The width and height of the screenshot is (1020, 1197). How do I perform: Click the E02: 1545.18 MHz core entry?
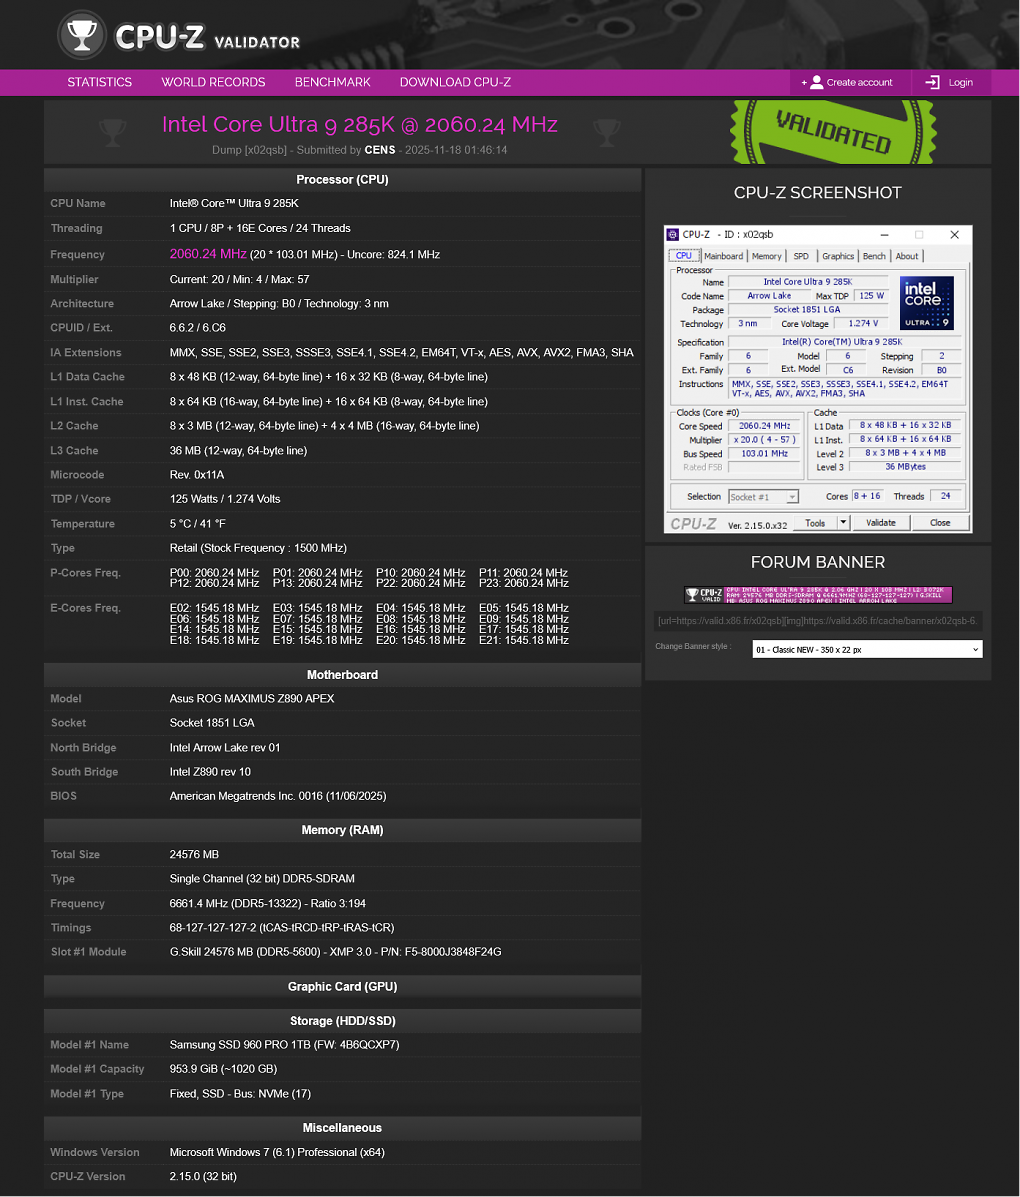pos(215,608)
